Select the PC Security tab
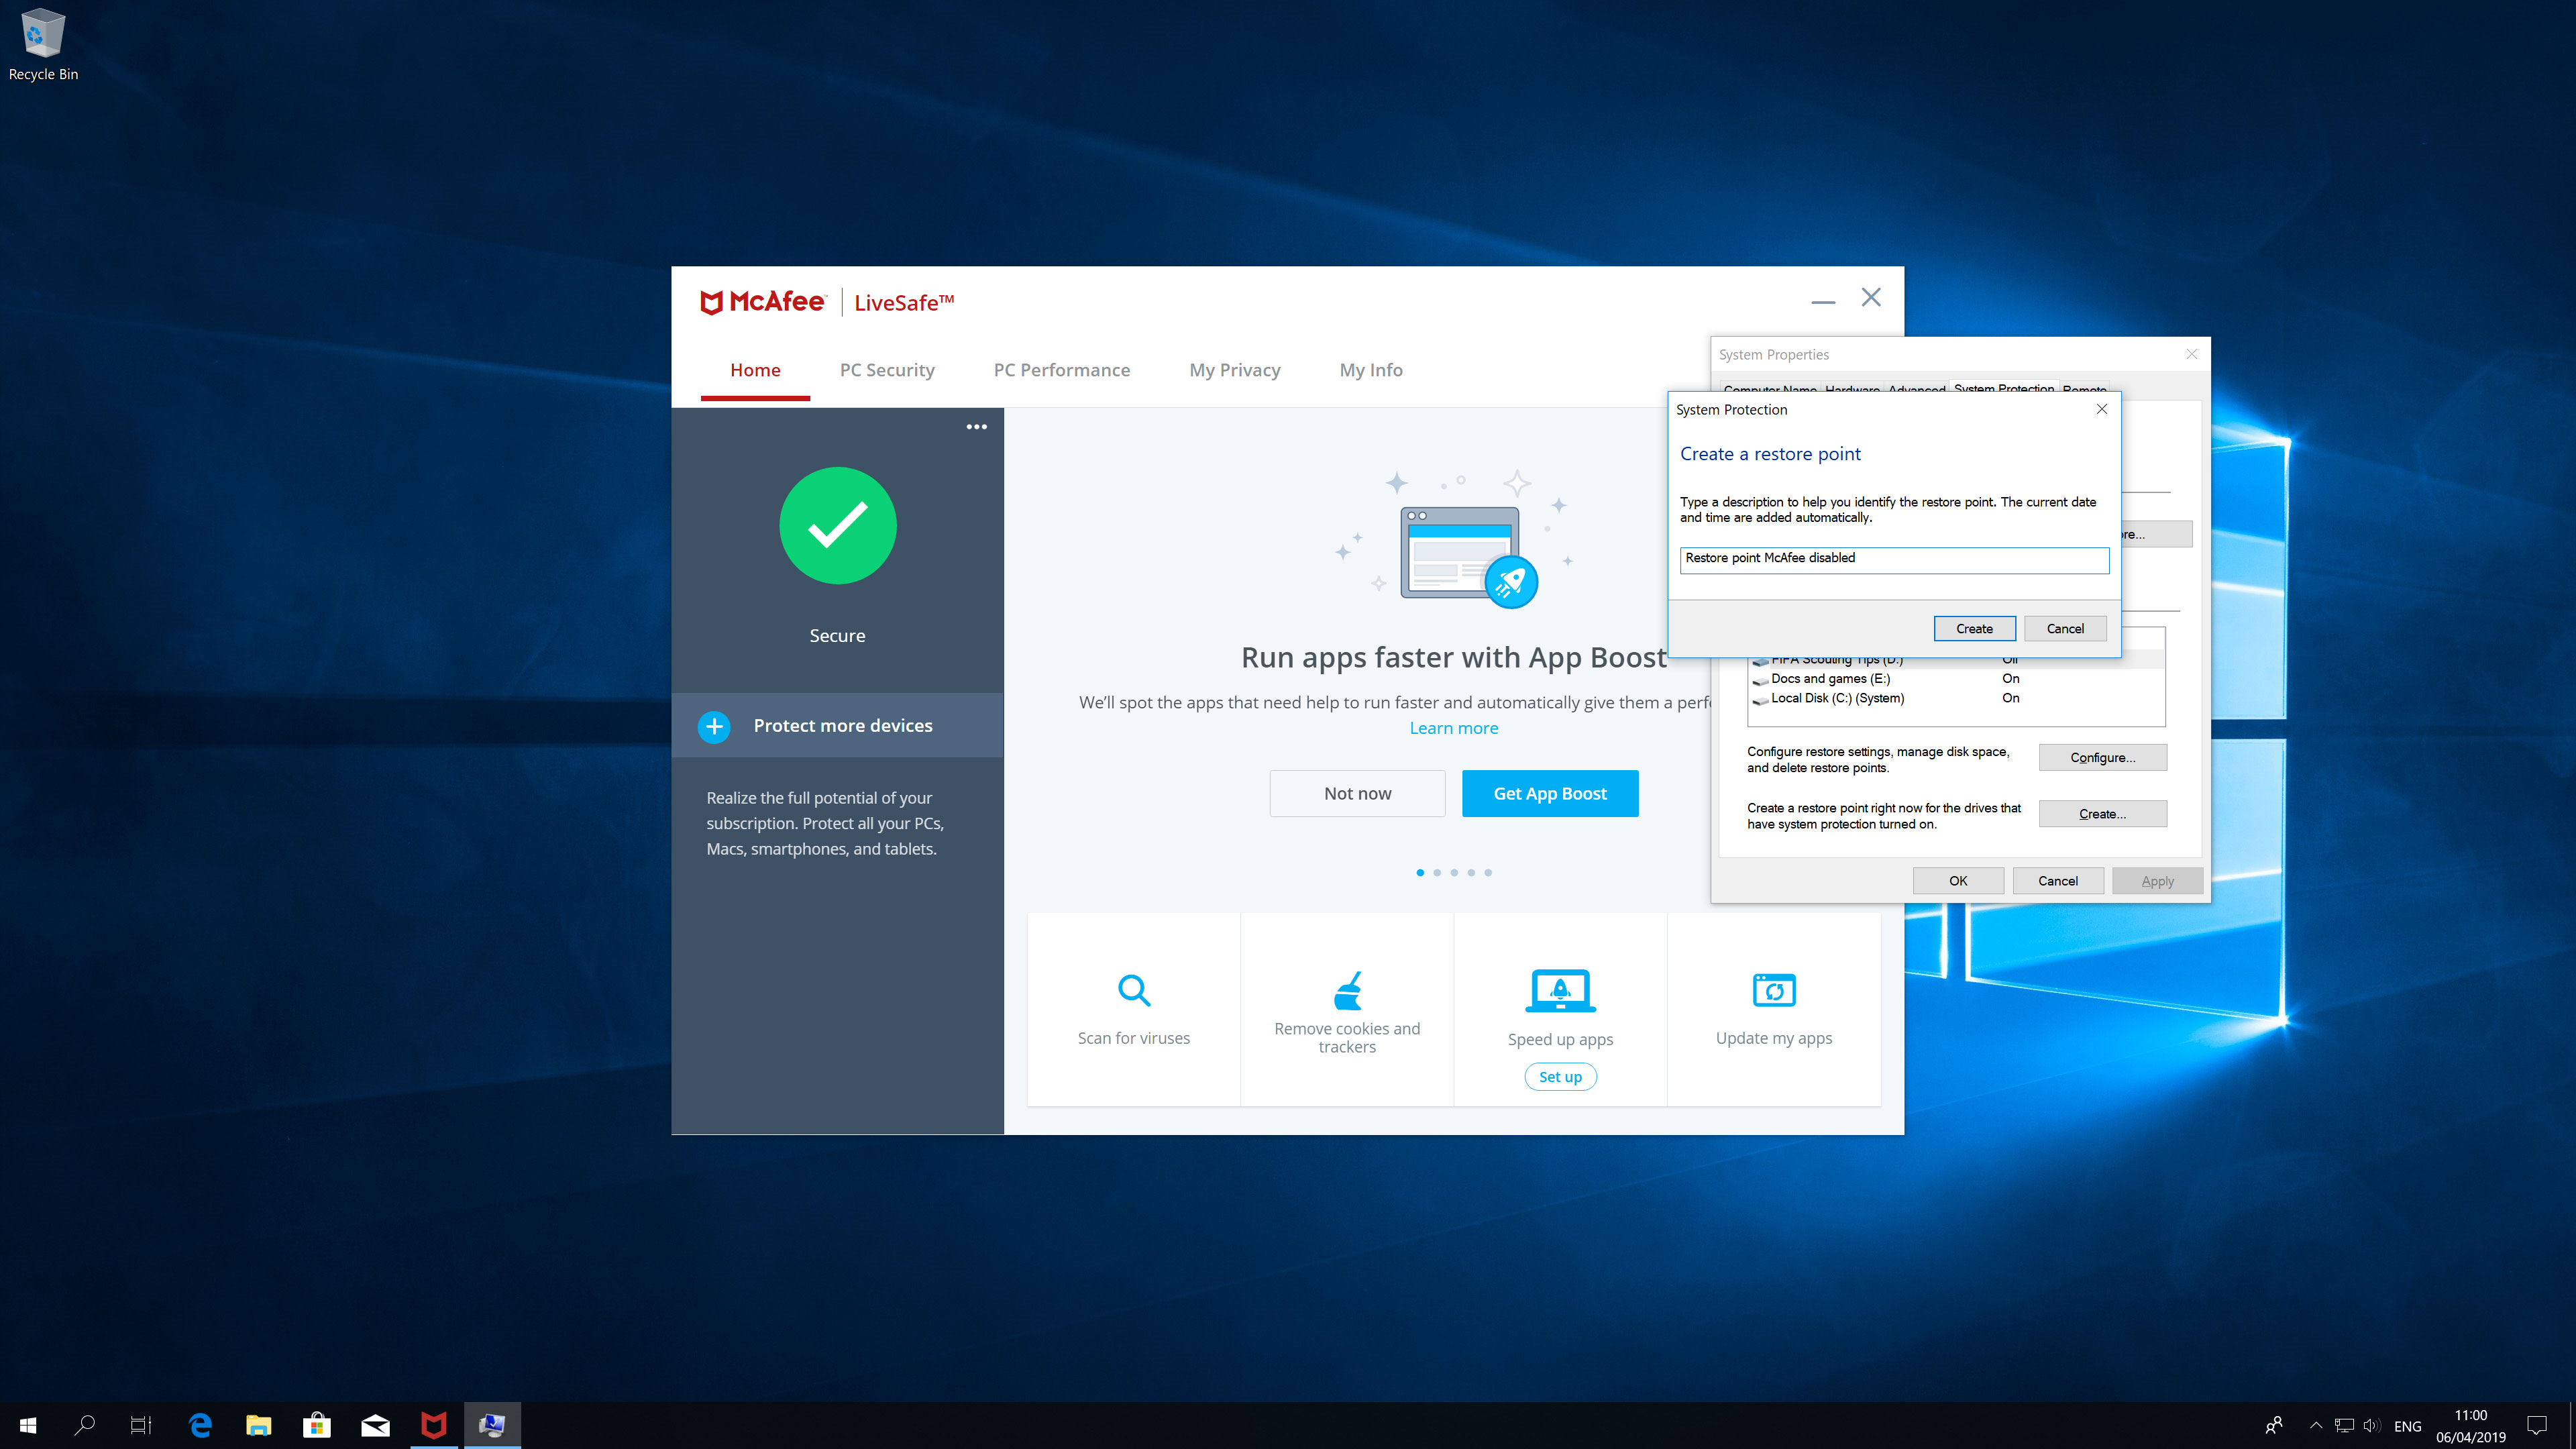Viewport: 2576px width, 1449px height. [886, 370]
